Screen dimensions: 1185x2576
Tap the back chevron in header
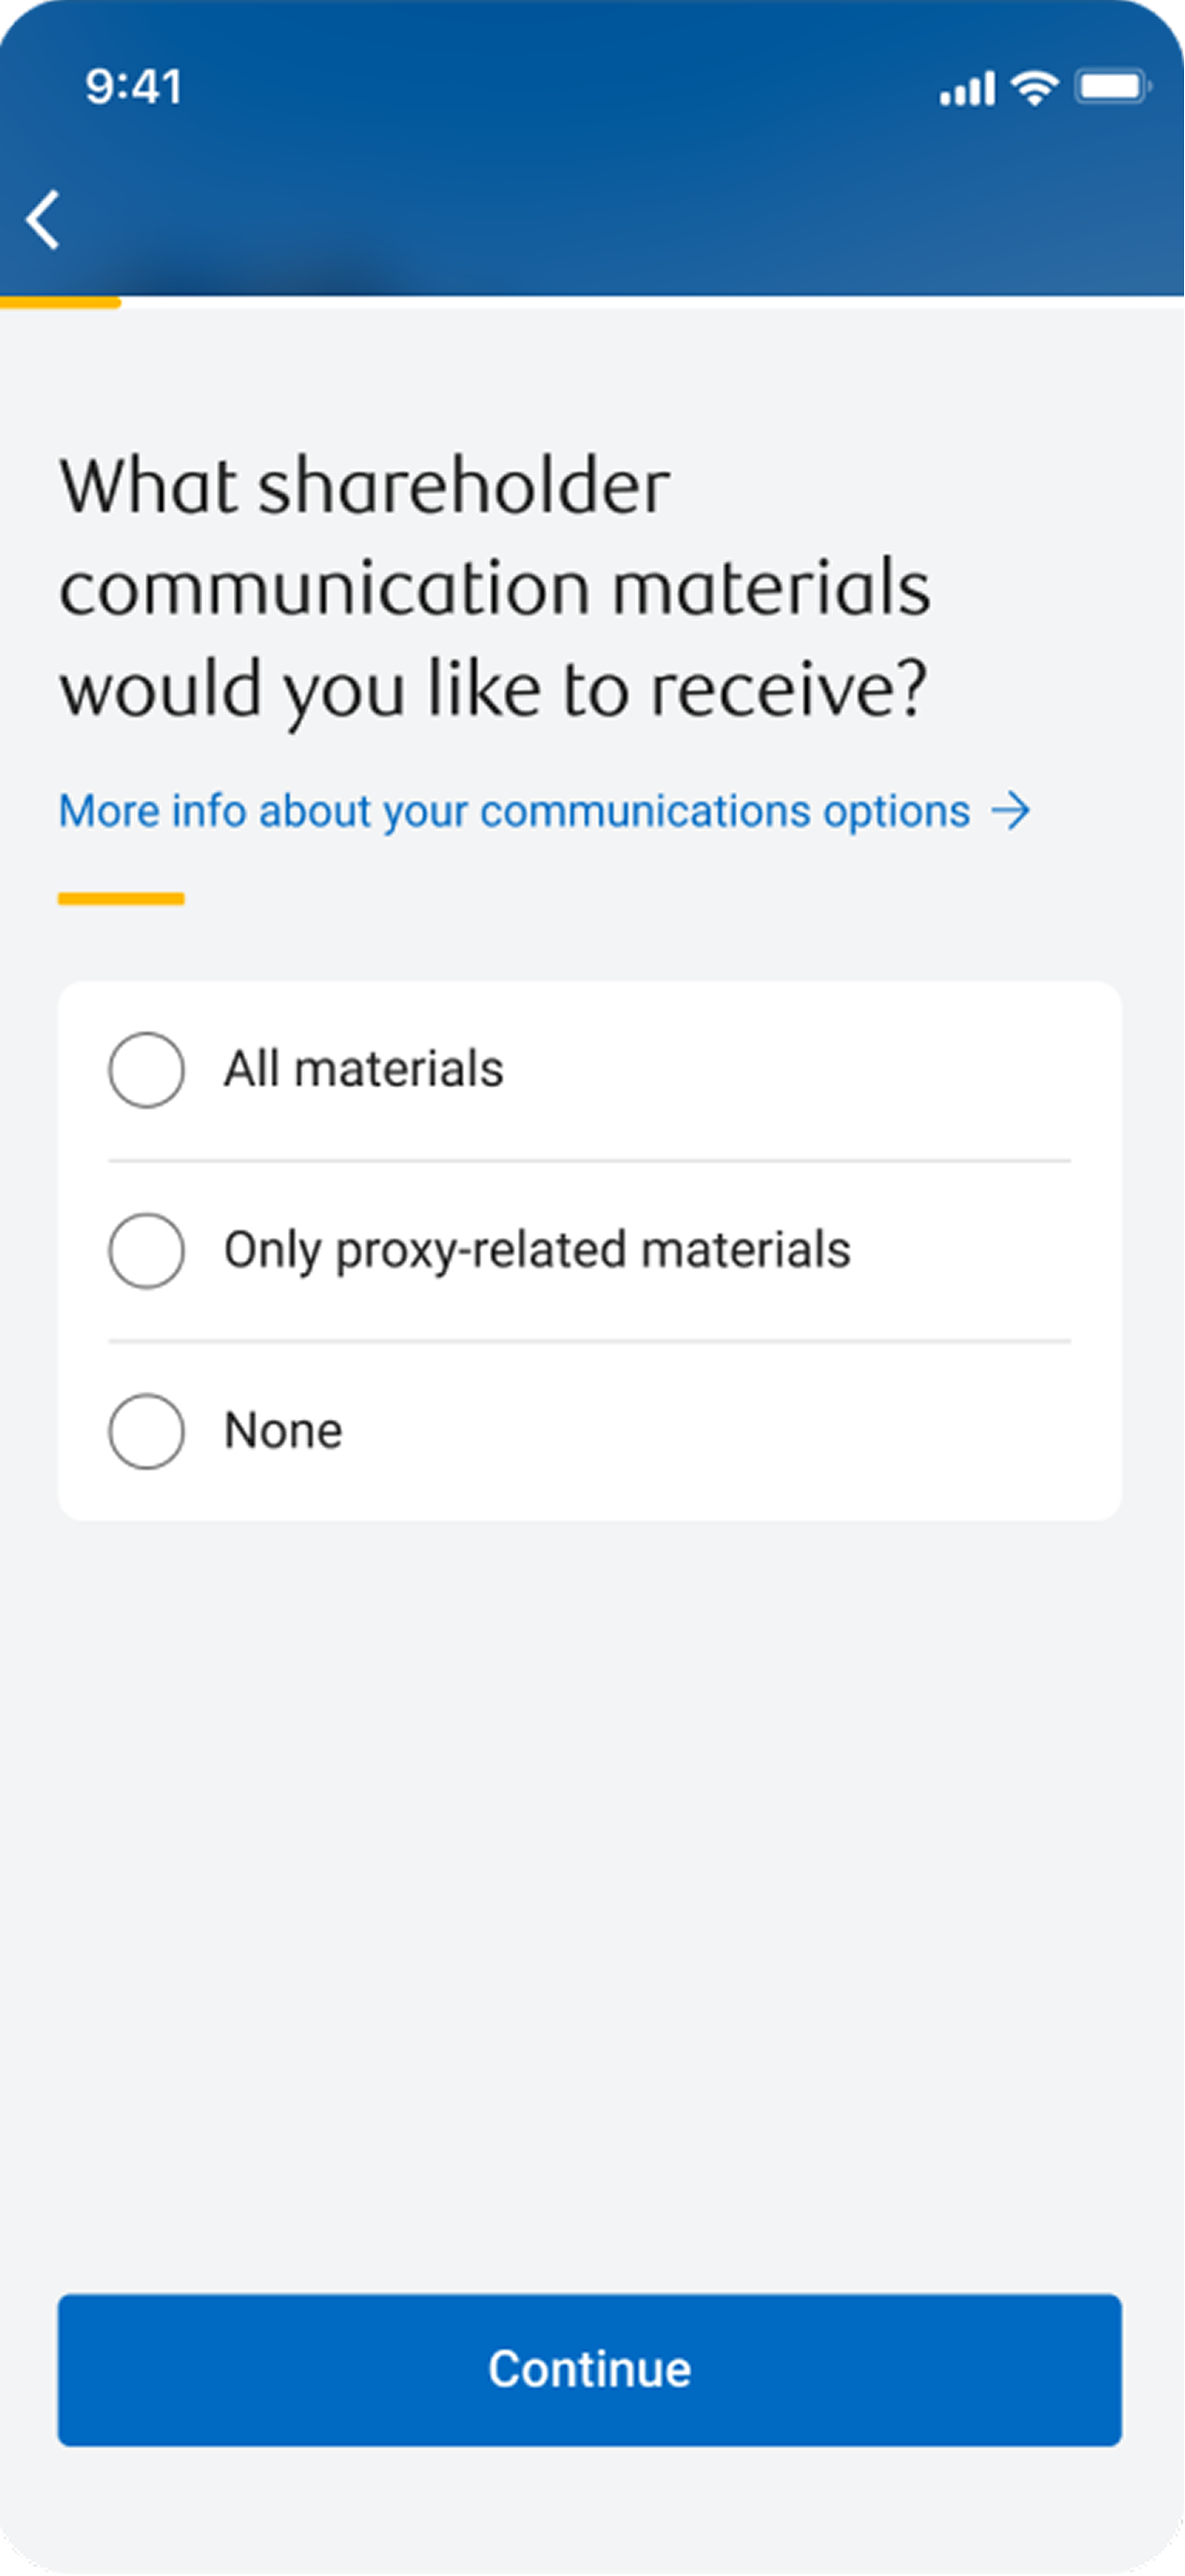(43, 219)
